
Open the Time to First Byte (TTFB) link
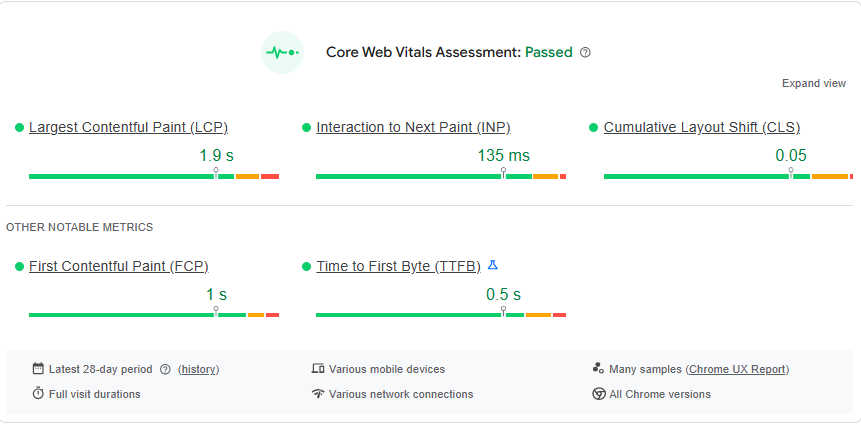pos(398,266)
